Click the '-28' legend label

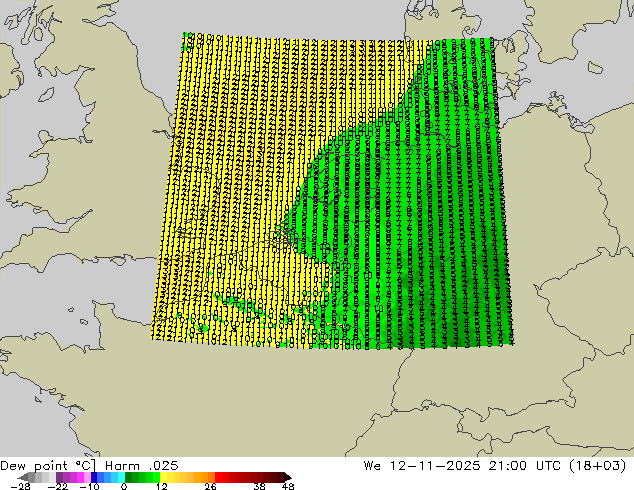click(x=19, y=486)
